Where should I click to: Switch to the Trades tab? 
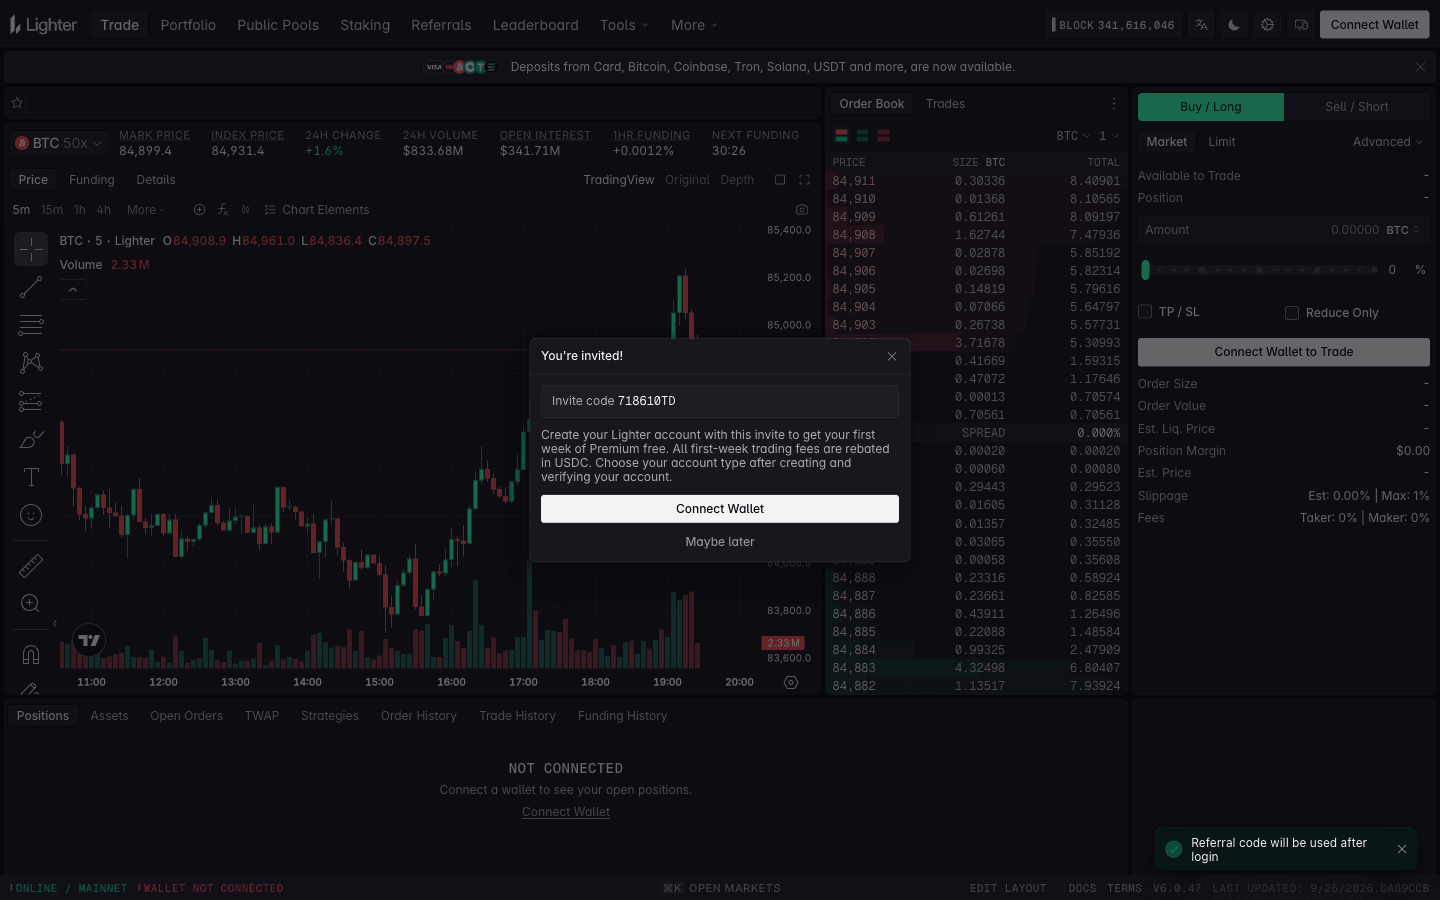tap(945, 104)
